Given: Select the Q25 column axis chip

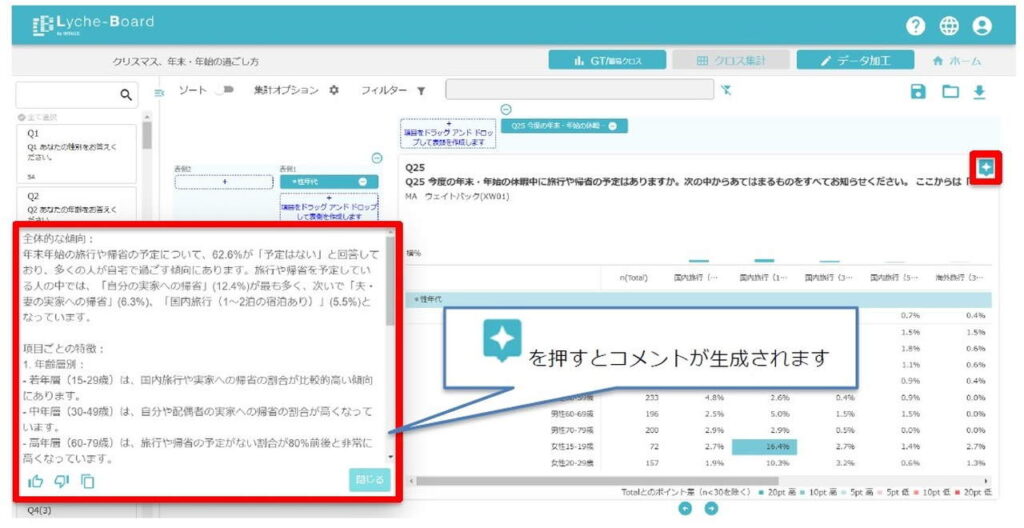Looking at the screenshot, I should pyautogui.click(x=564, y=126).
